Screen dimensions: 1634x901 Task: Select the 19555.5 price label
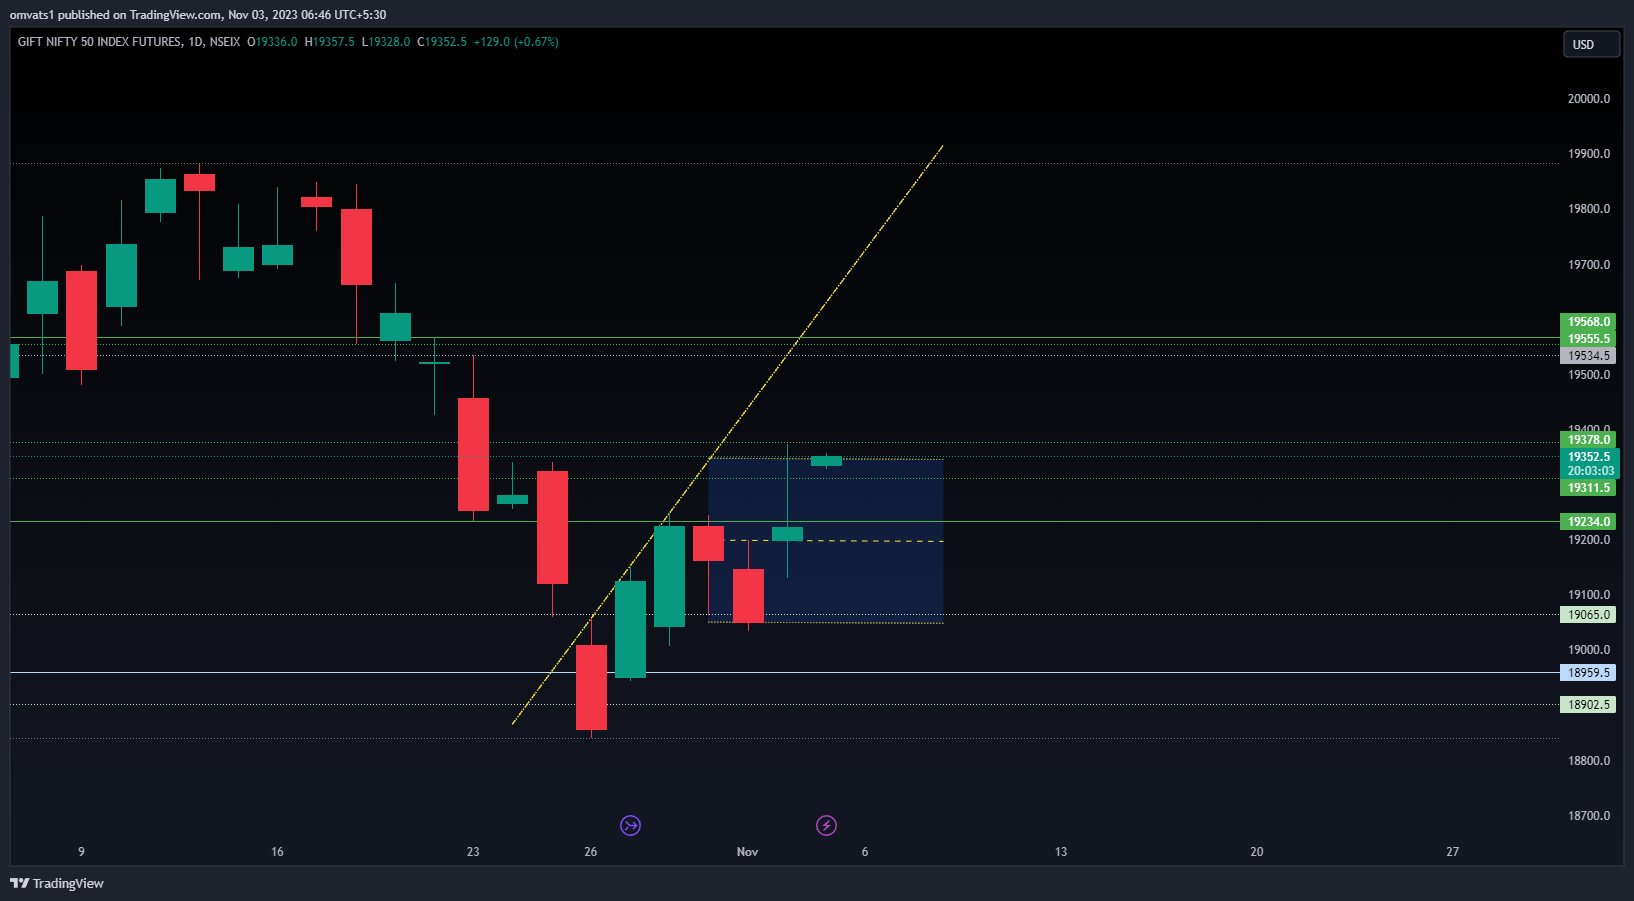click(1588, 338)
